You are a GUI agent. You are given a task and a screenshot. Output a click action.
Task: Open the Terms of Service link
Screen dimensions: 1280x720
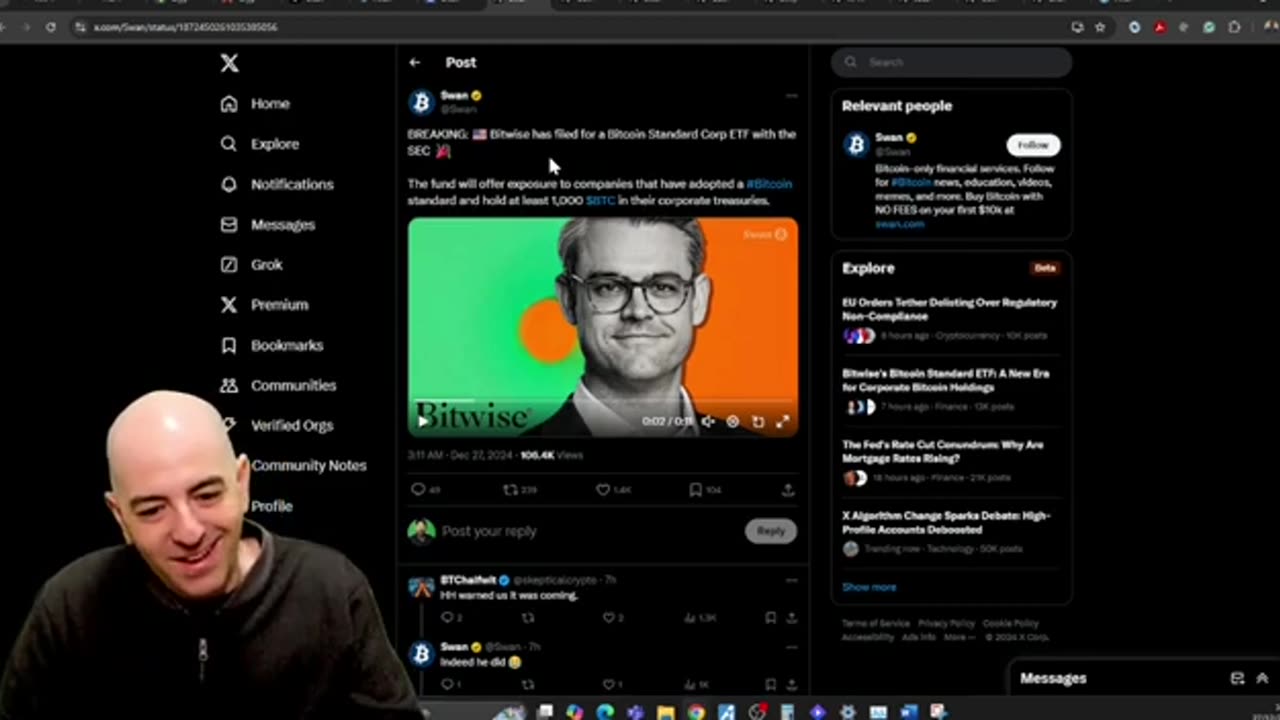(875, 624)
